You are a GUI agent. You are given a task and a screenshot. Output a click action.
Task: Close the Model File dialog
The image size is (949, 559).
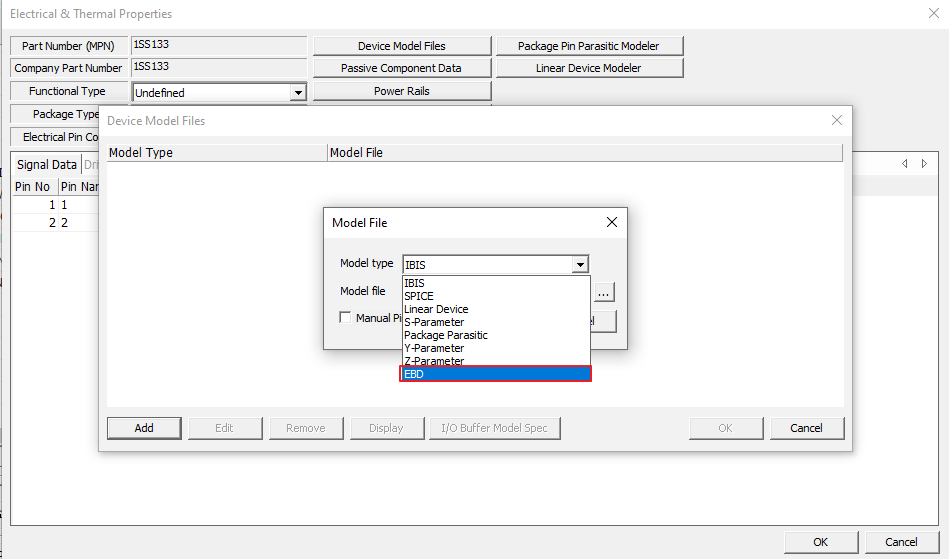612,222
